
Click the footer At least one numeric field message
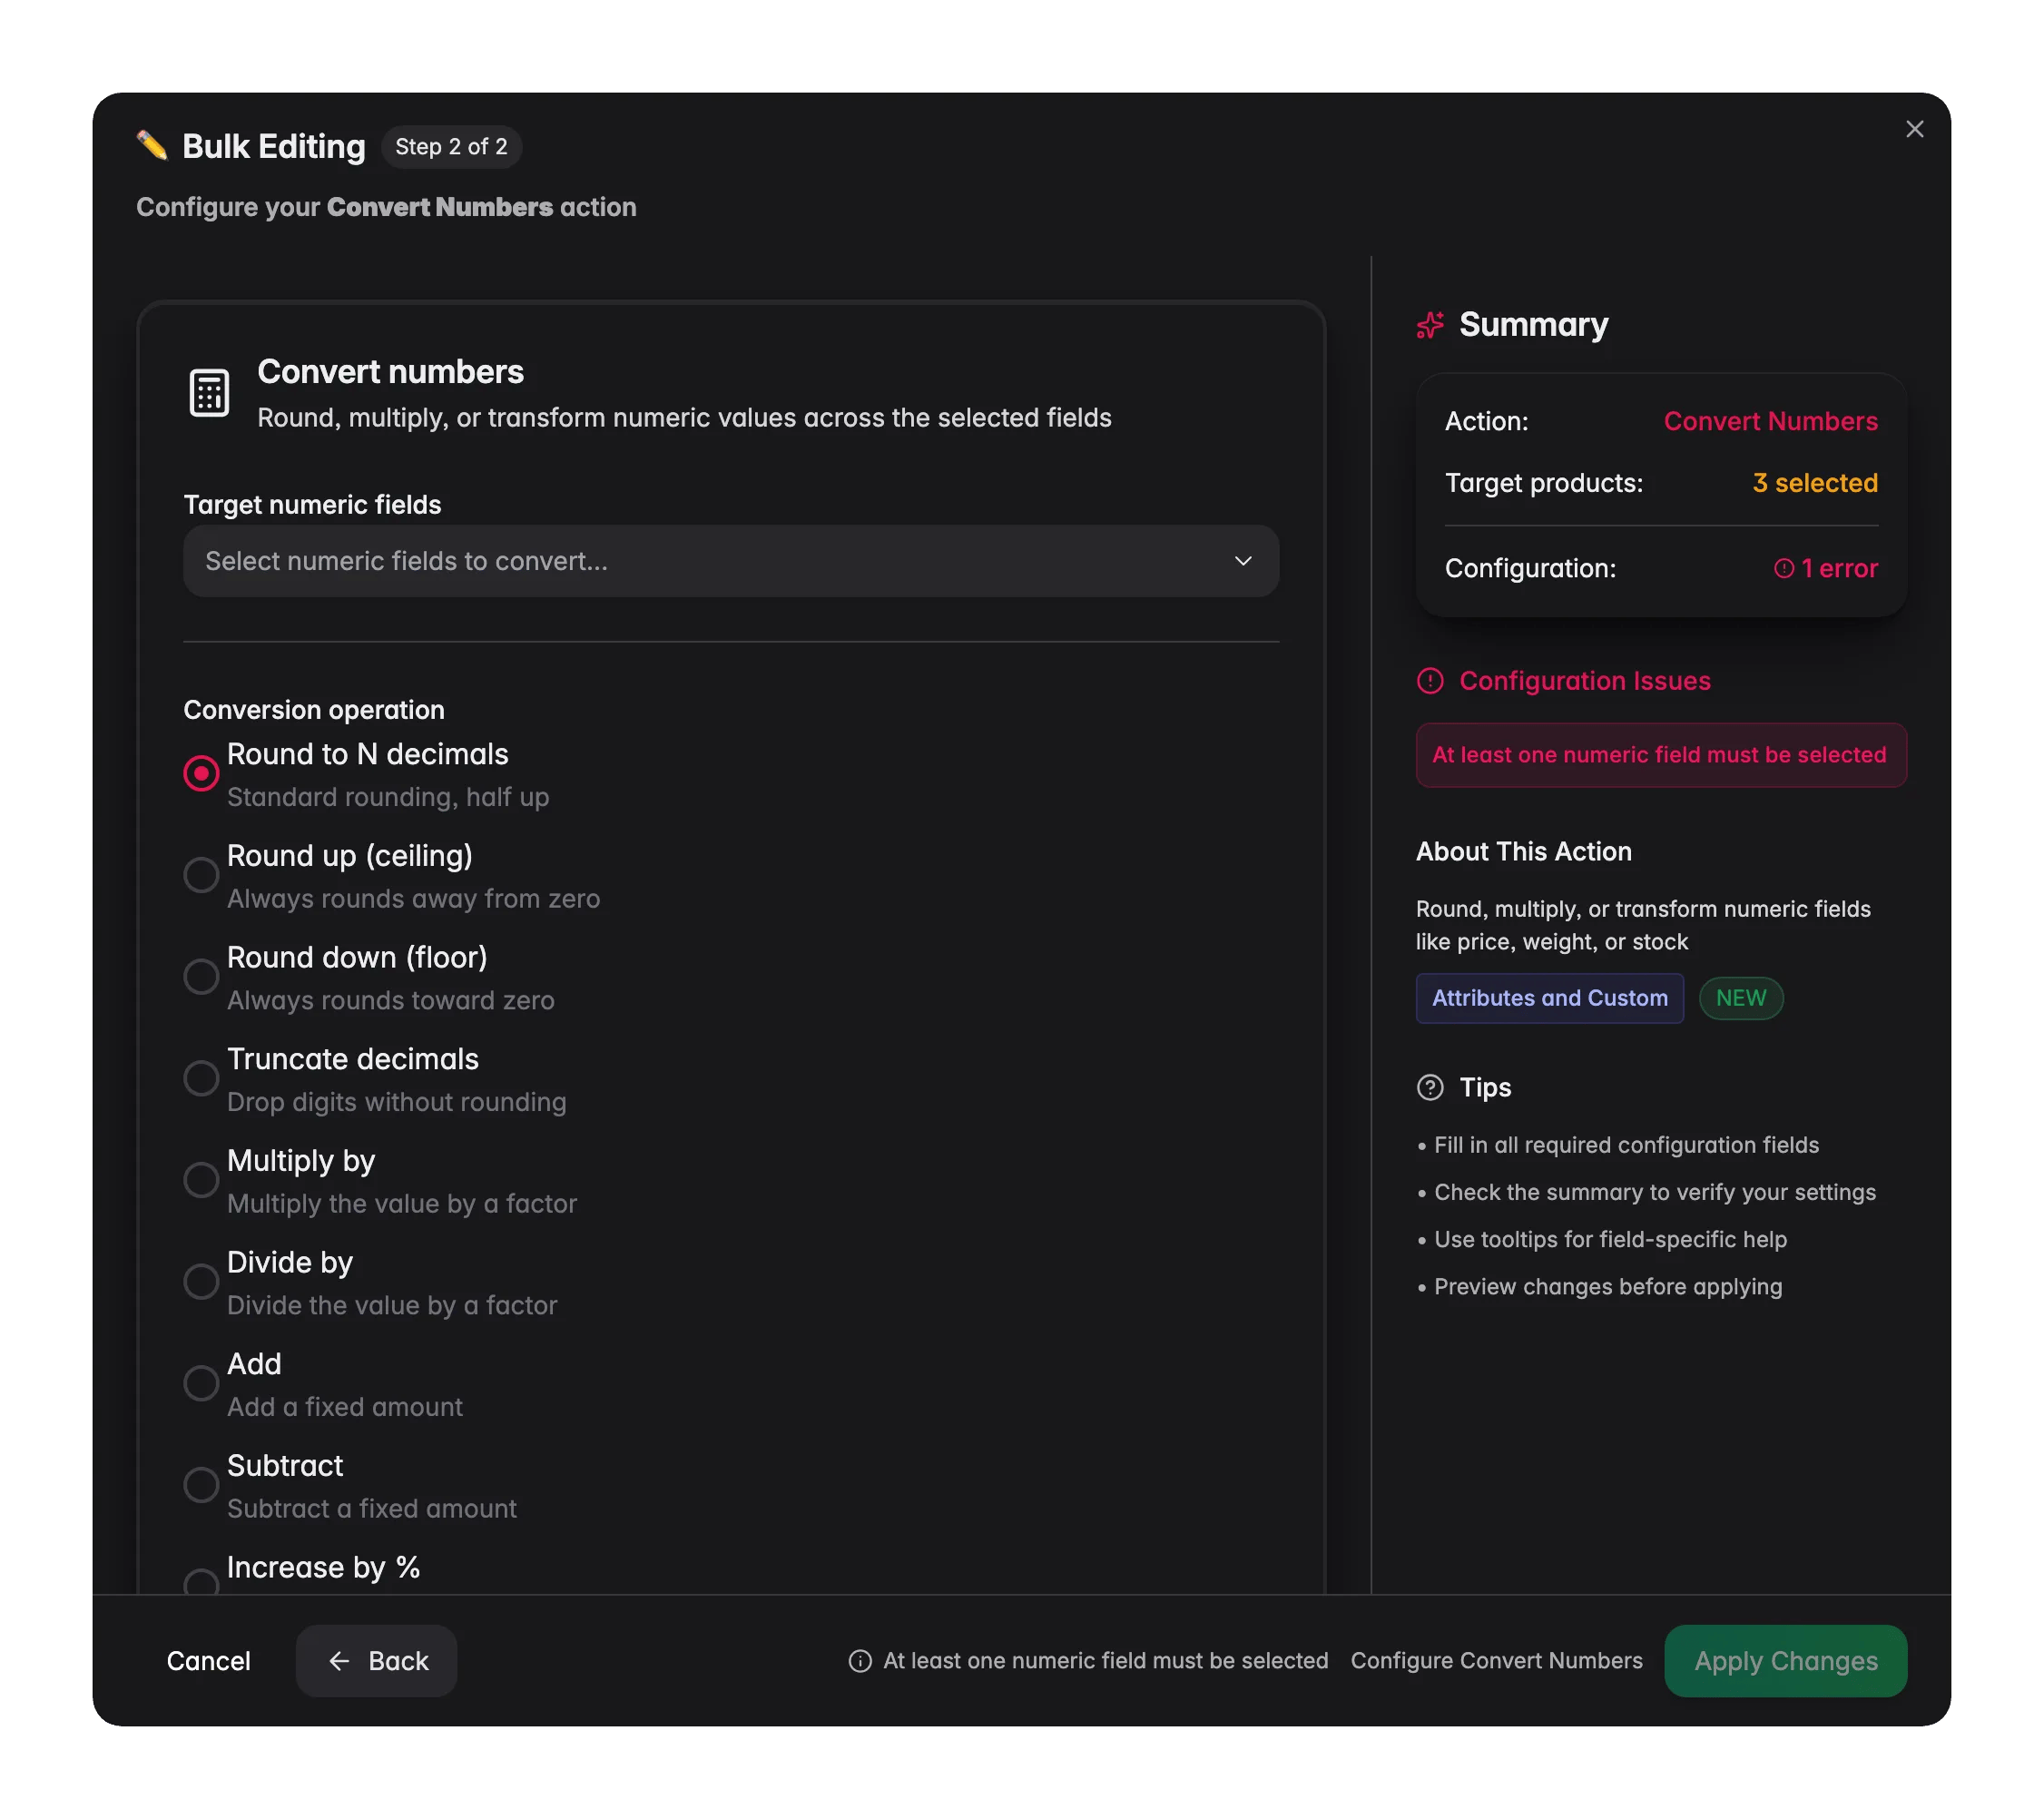(x=1105, y=1661)
